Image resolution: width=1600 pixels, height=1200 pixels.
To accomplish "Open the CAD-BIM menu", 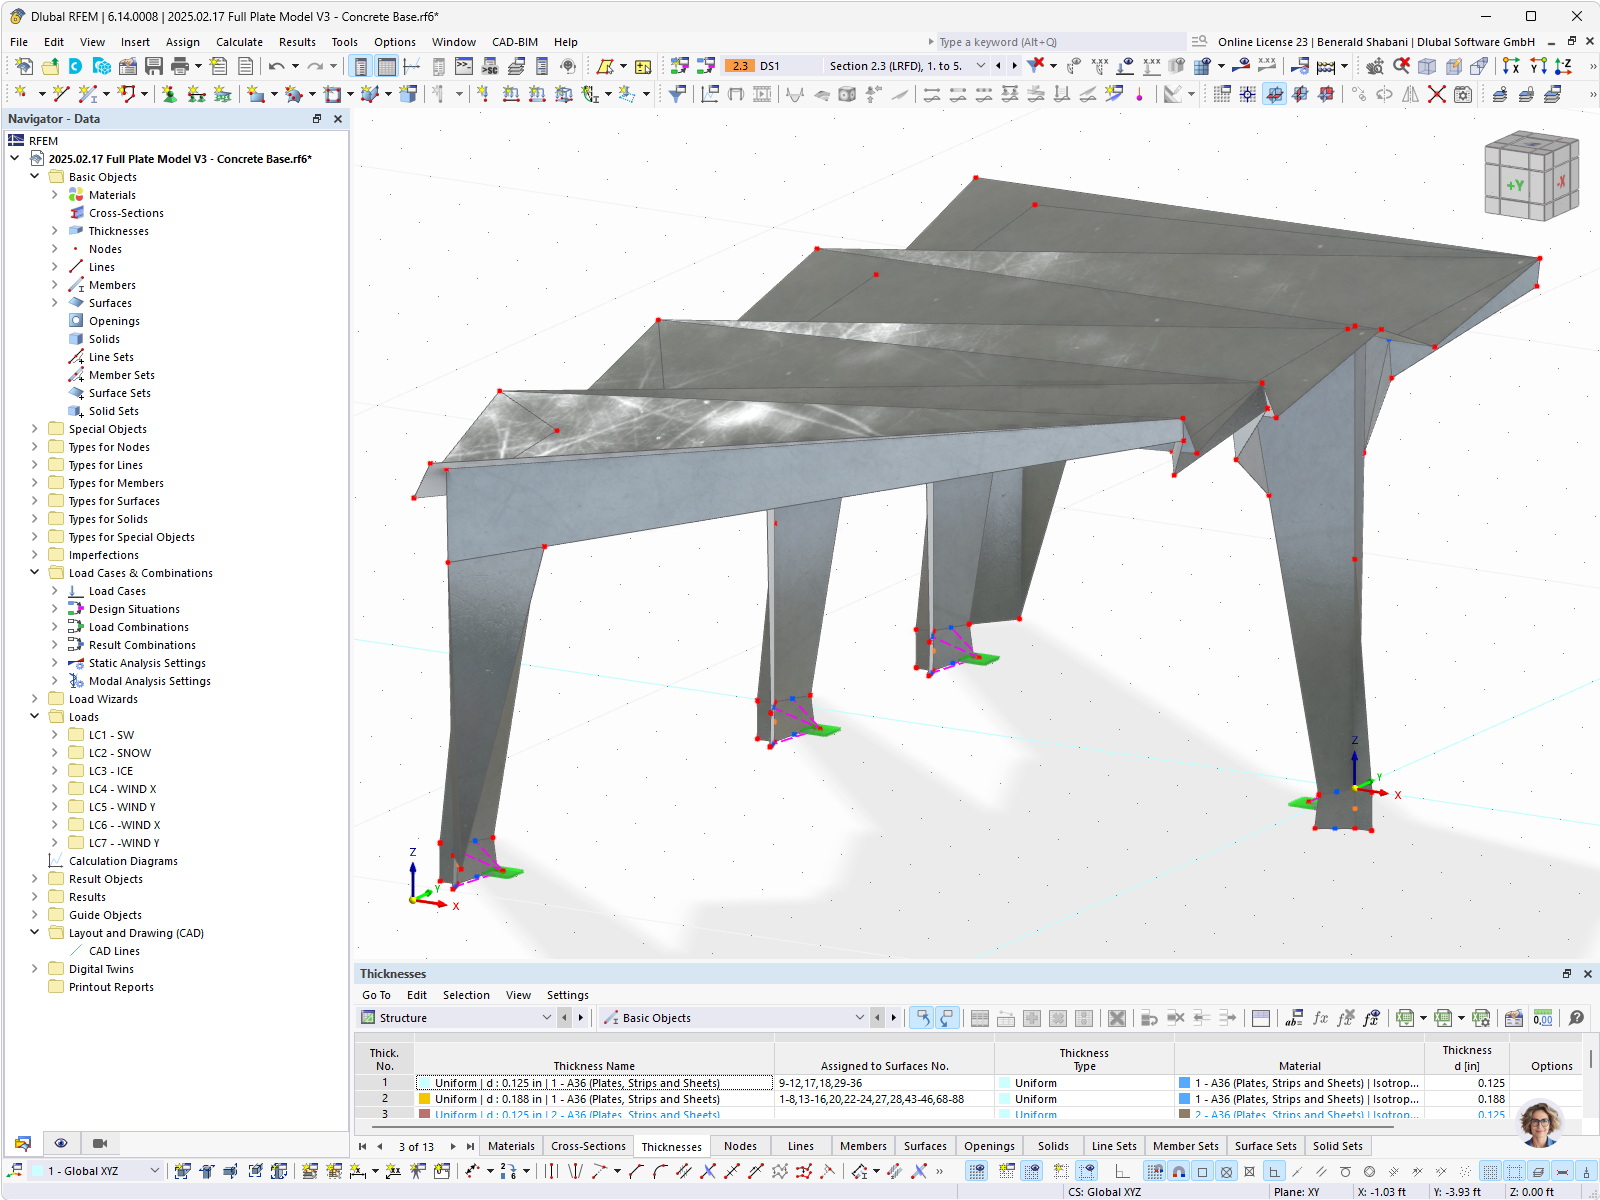I will point(514,42).
